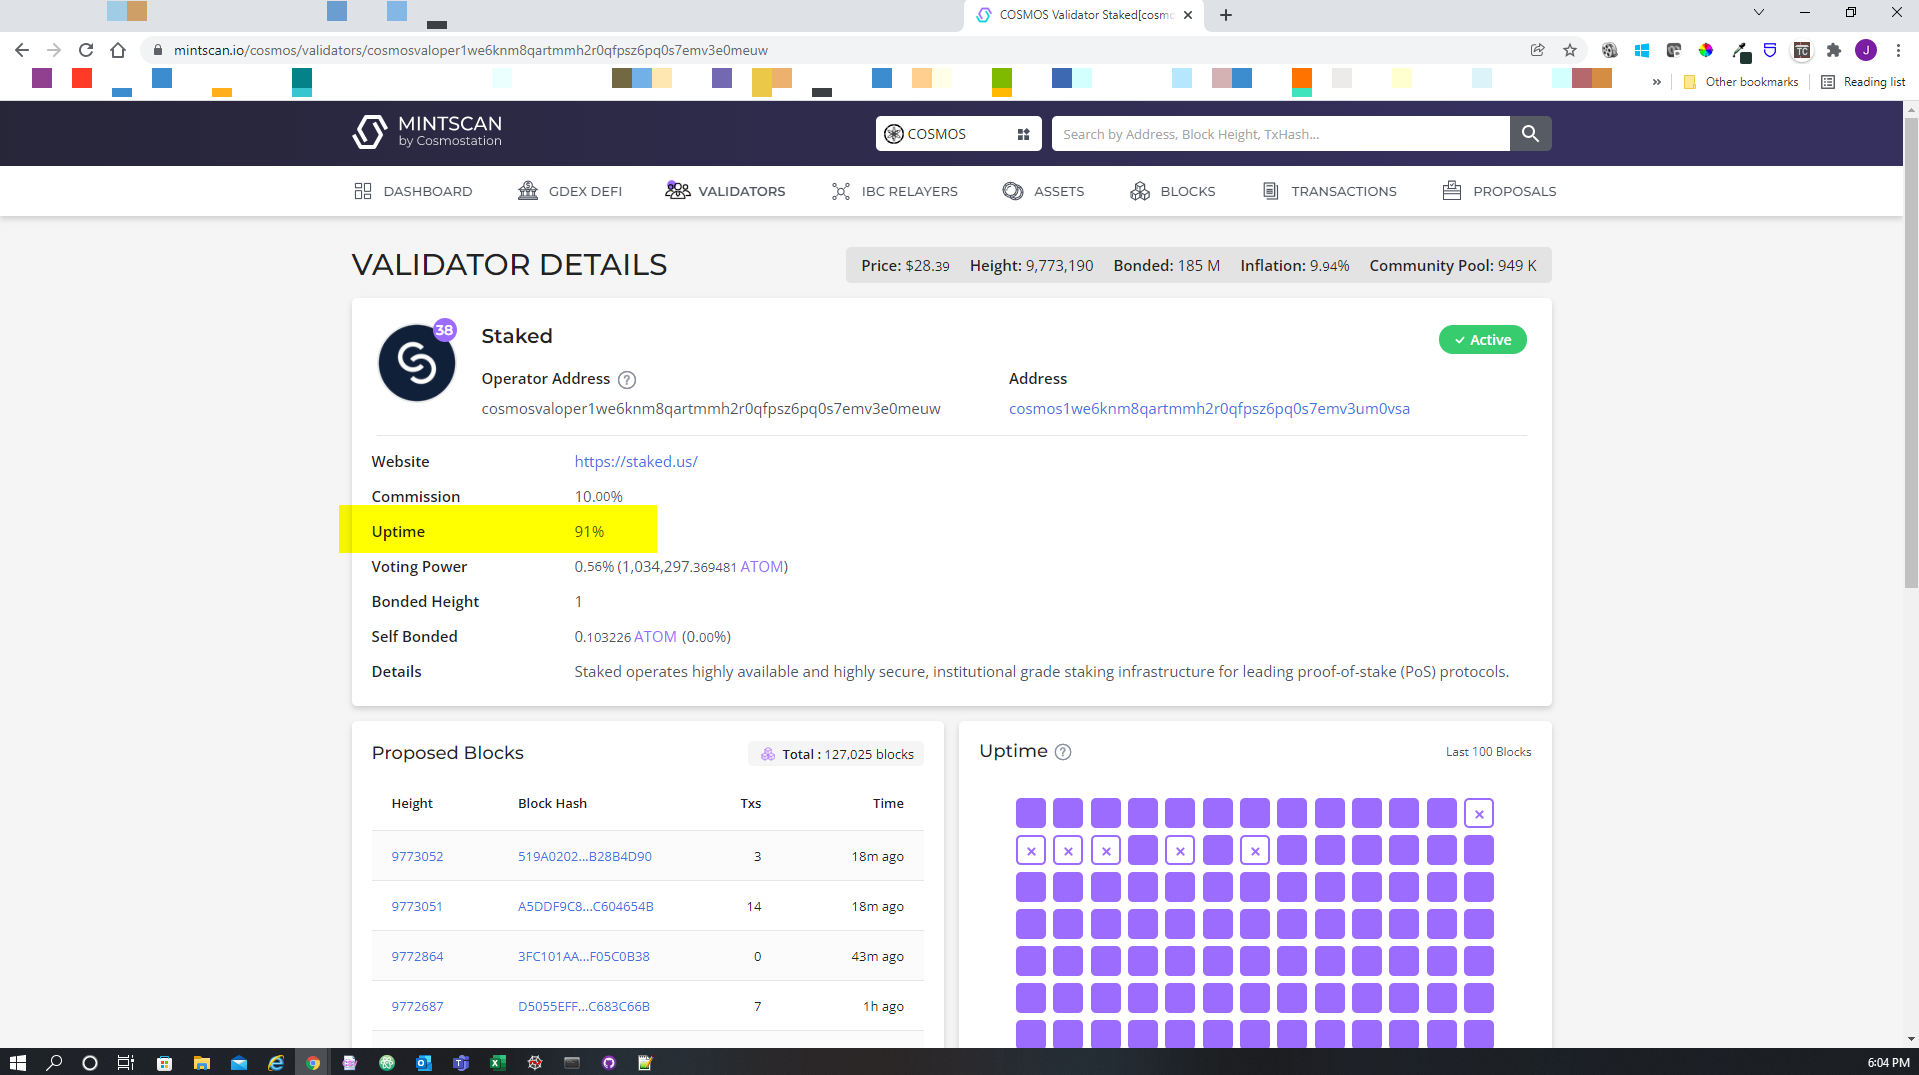The height and width of the screenshot is (1075, 1919).
Task: Open Microsoft Teams from taskbar
Action: point(460,1063)
